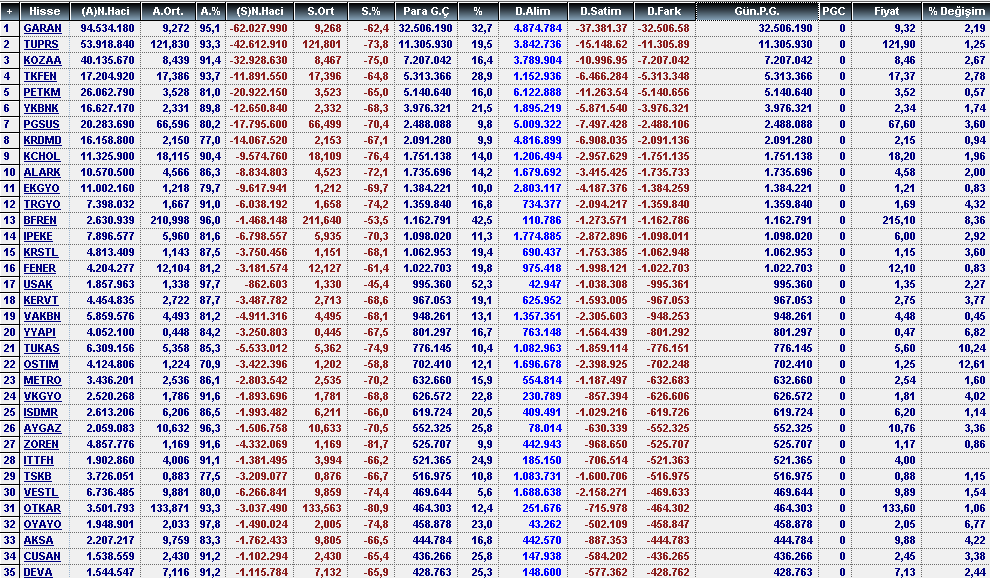Image resolution: width=990 pixels, height=578 pixels.
Task: Open the VAKBN stock link
Action: (42, 316)
